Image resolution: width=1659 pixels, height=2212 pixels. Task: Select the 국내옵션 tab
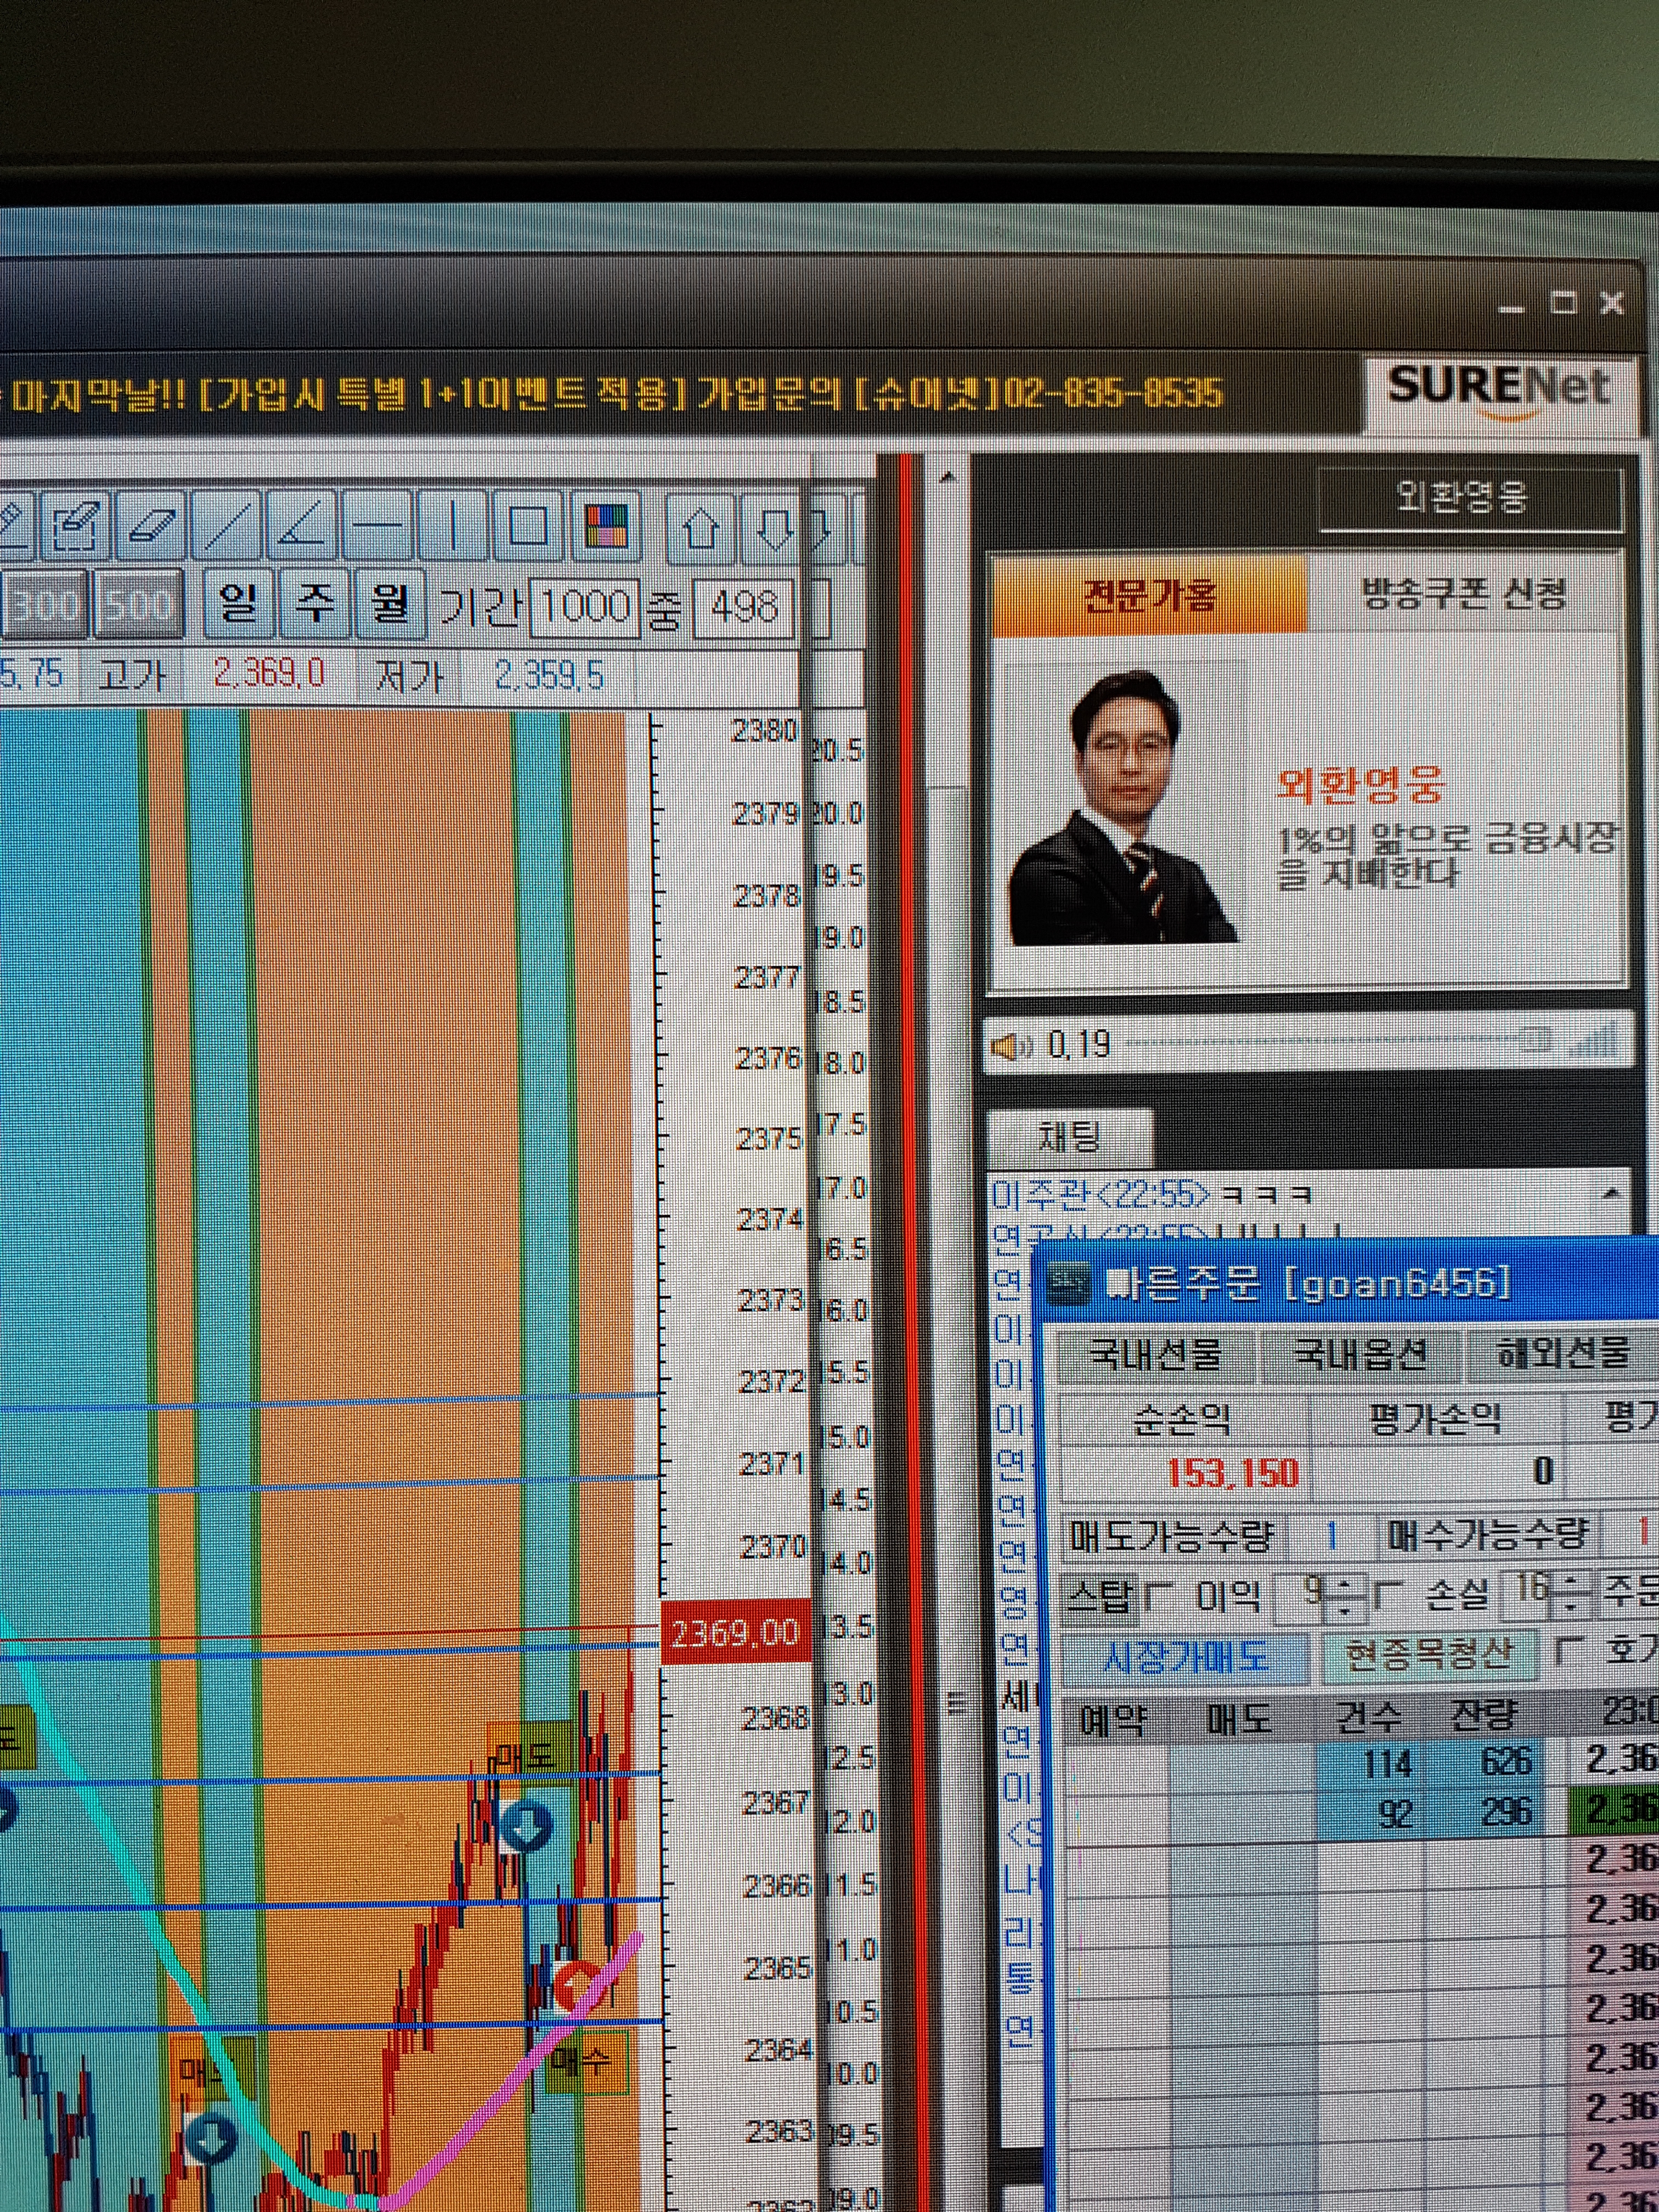[x=1360, y=1354]
